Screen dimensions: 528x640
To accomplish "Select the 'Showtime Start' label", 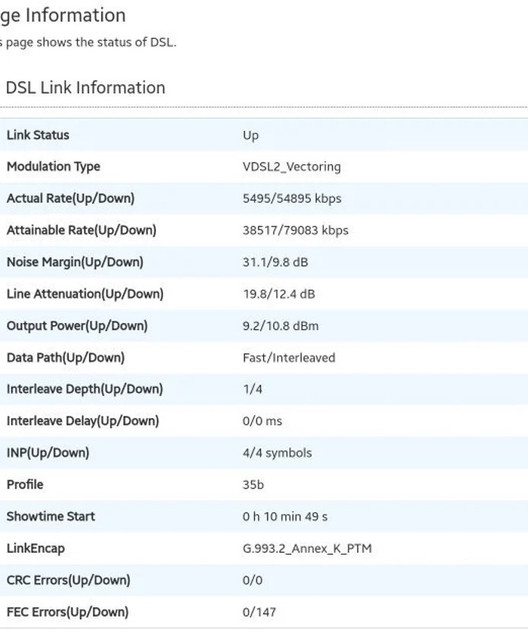I will click(x=51, y=517).
